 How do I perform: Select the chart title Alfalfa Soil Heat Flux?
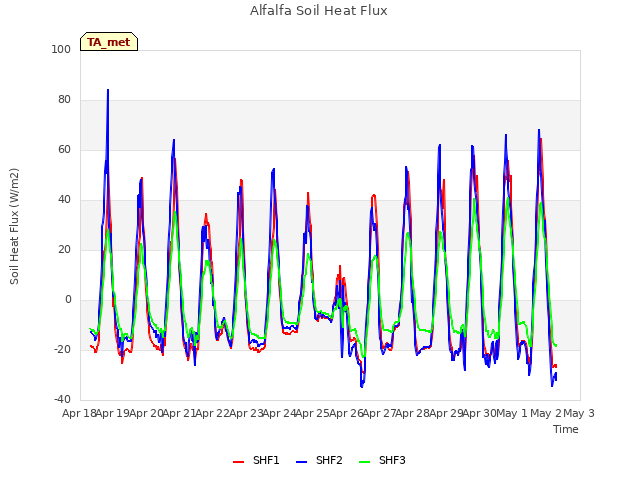[x=318, y=11]
